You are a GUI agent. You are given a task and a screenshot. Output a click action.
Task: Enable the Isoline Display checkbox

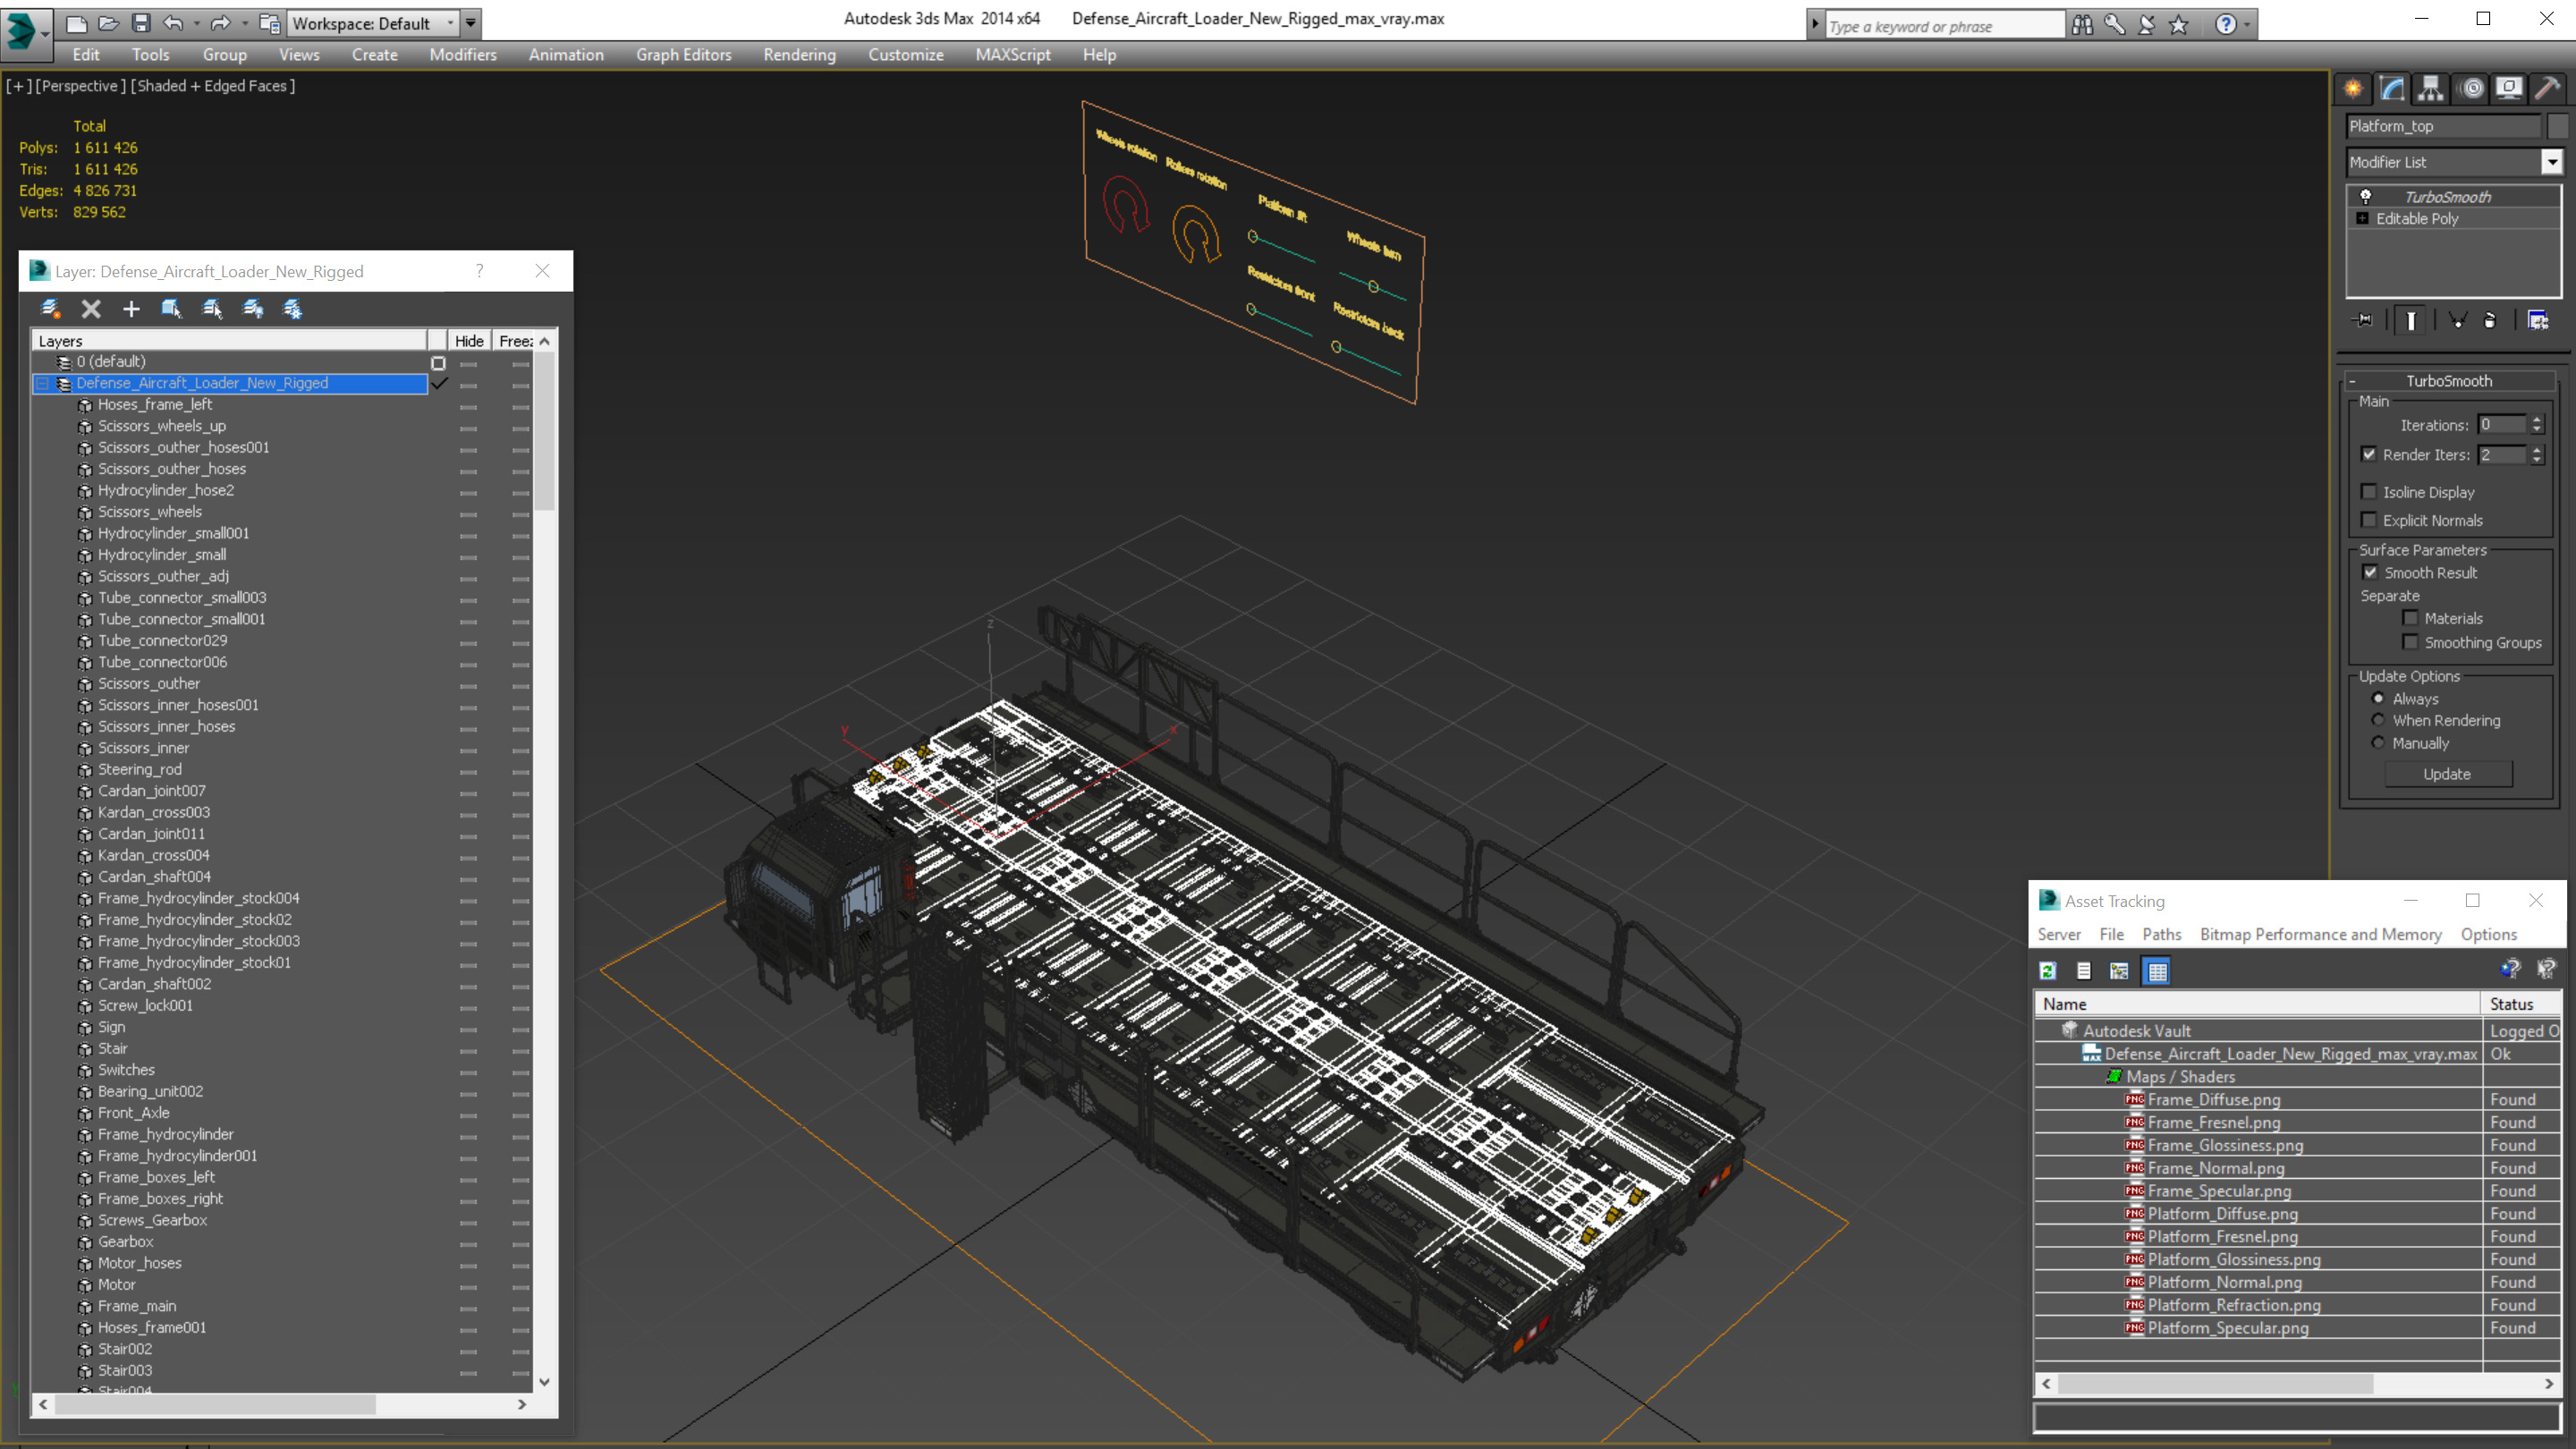tap(2369, 492)
